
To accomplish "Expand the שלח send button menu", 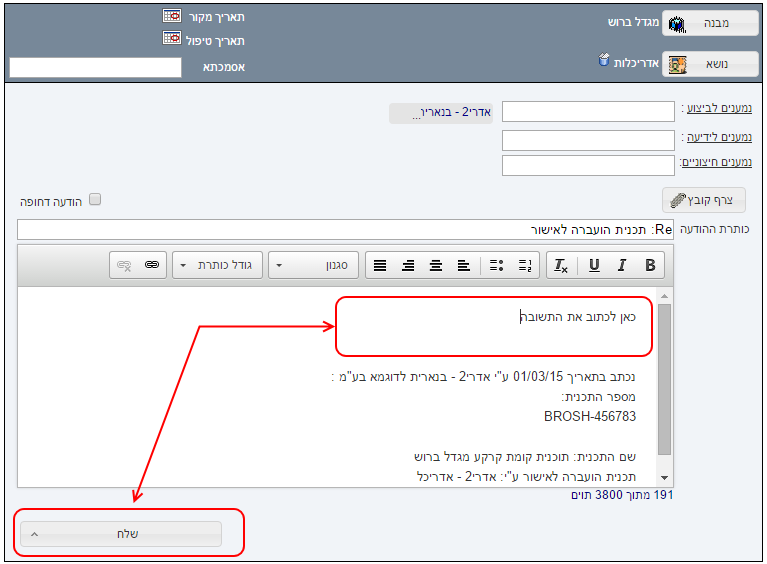I will pyautogui.click(x=33, y=534).
